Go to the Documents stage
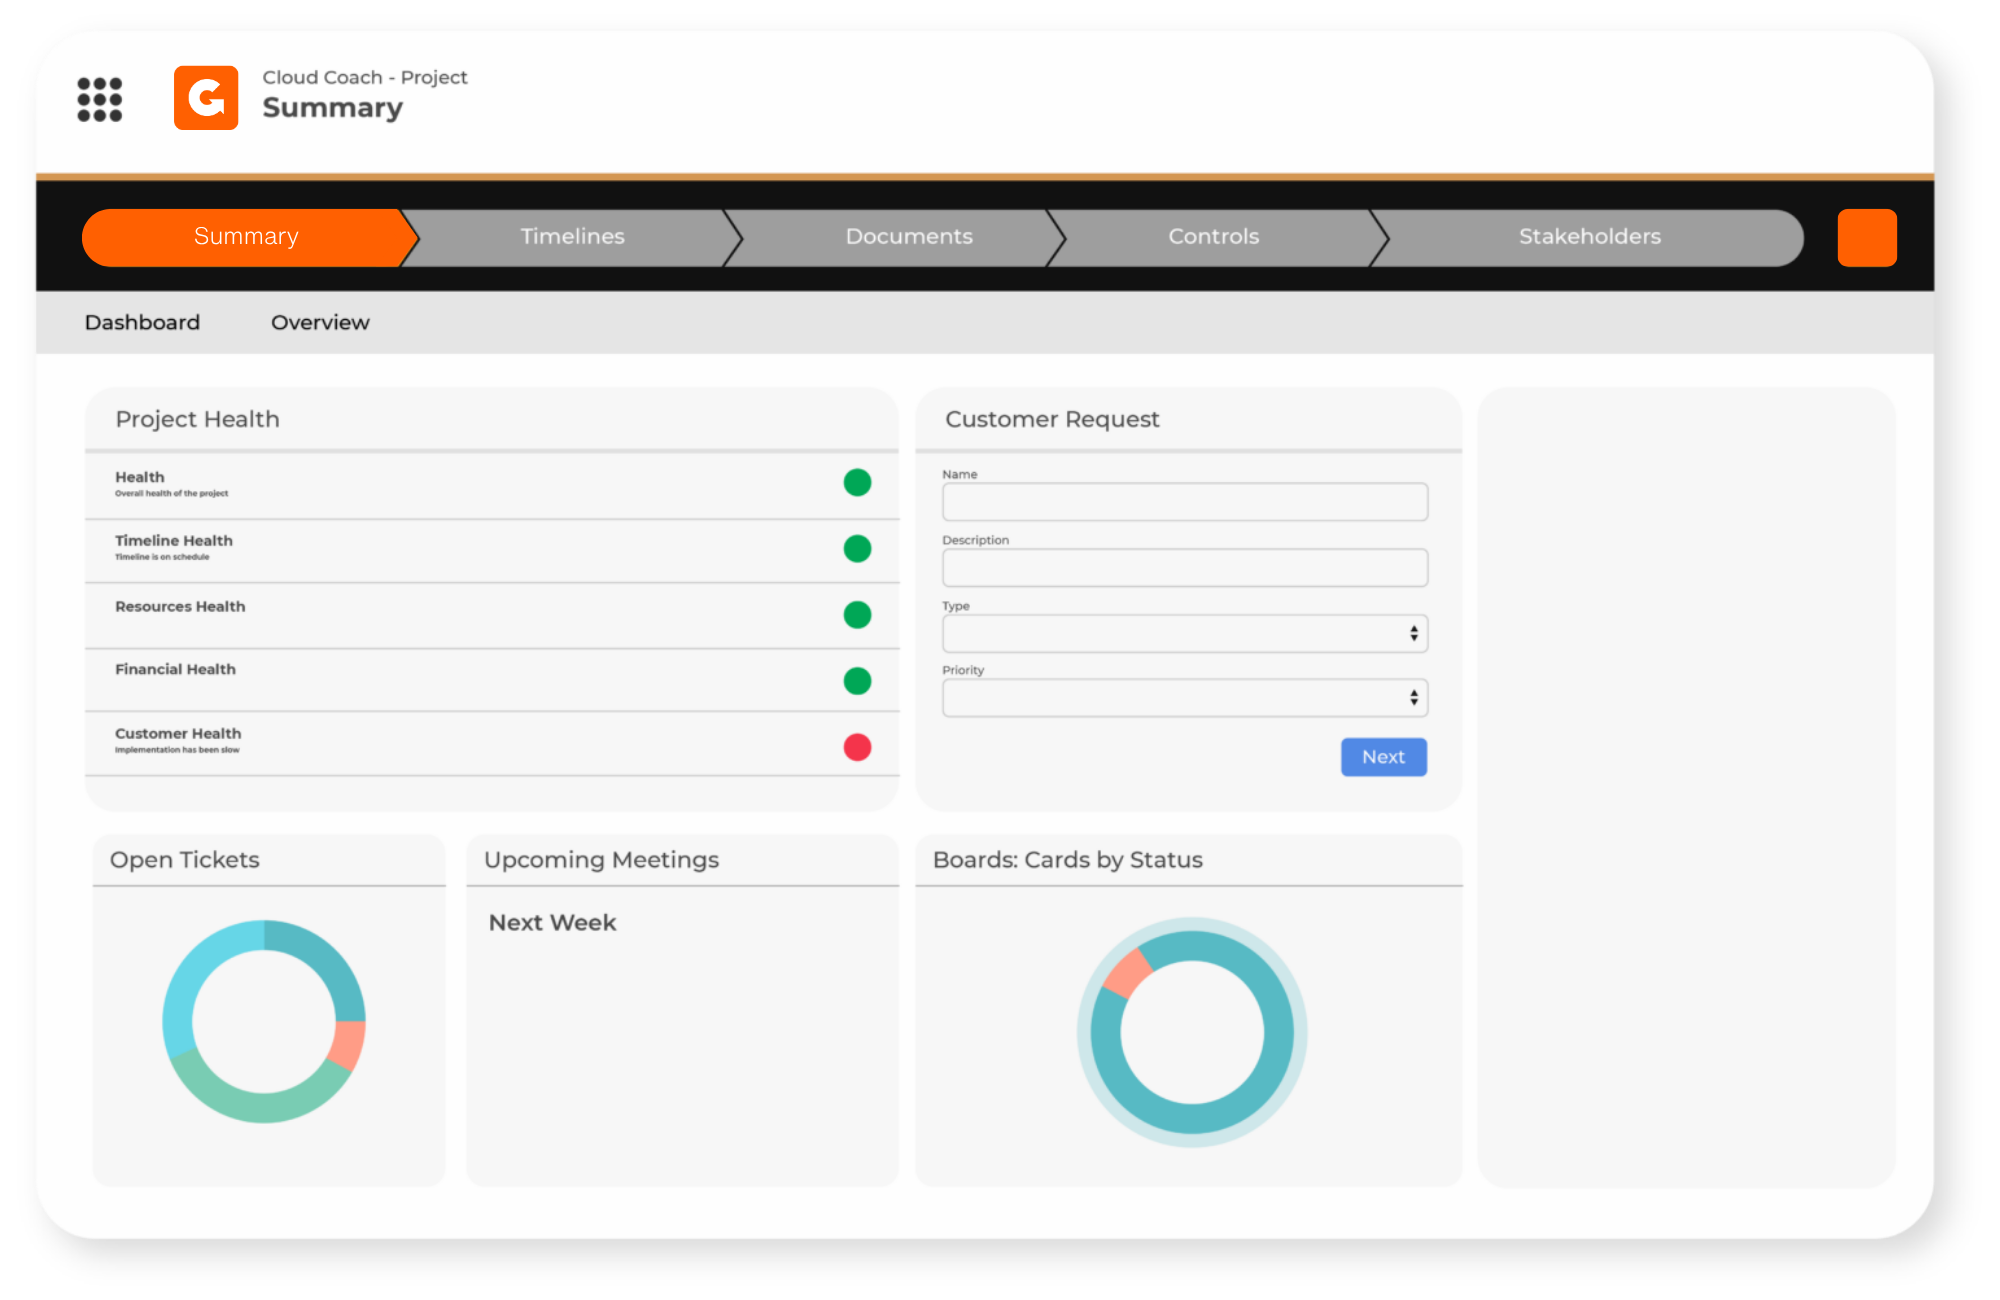 click(x=909, y=237)
